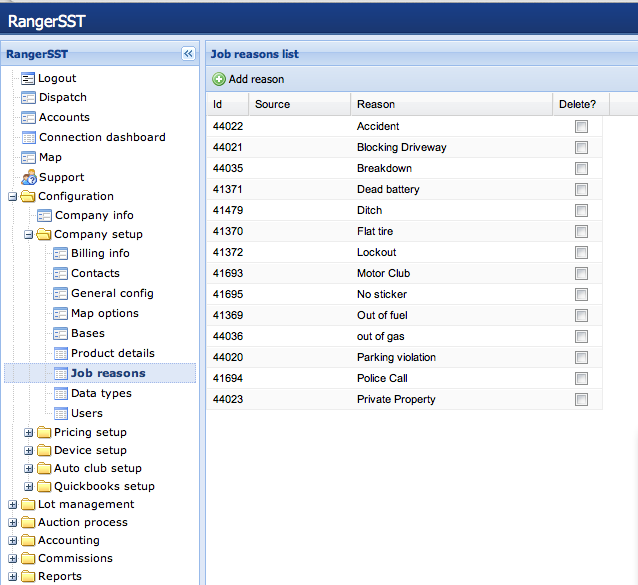Image resolution: width=638 pixels, height=585 pixels.
Task: Open the Connection dashboard link
Action: click(x=102, y=137)
